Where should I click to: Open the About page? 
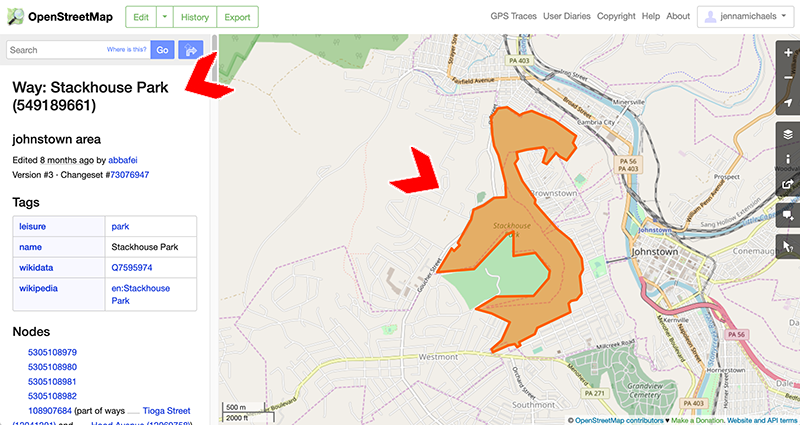click(x=678, y=16)
